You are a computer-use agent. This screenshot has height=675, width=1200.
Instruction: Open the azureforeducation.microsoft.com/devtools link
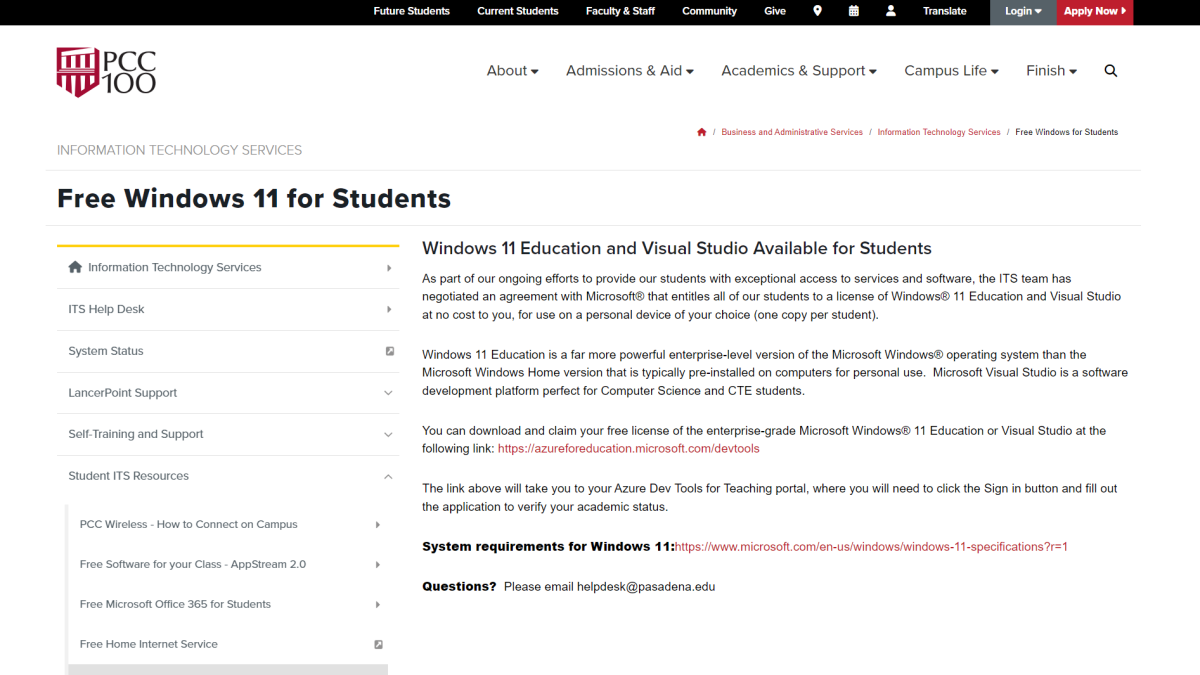pos(628,449)
